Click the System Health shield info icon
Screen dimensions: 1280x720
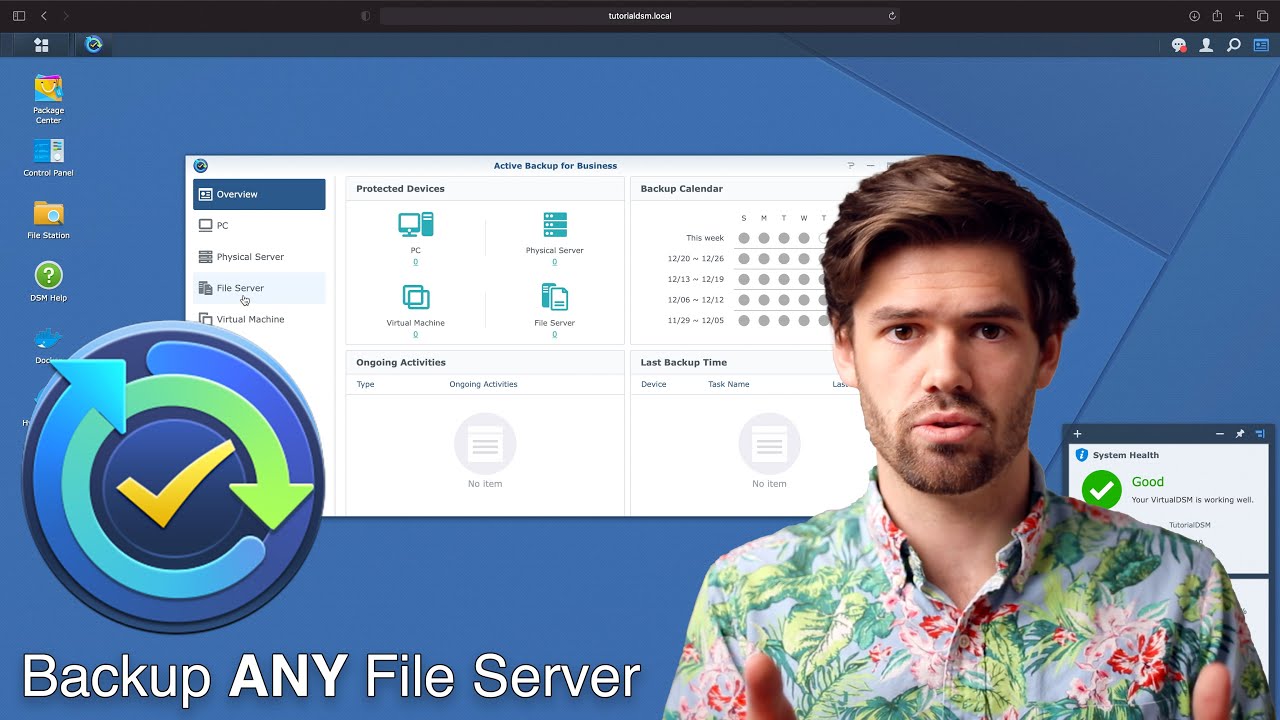[1081, 455]
